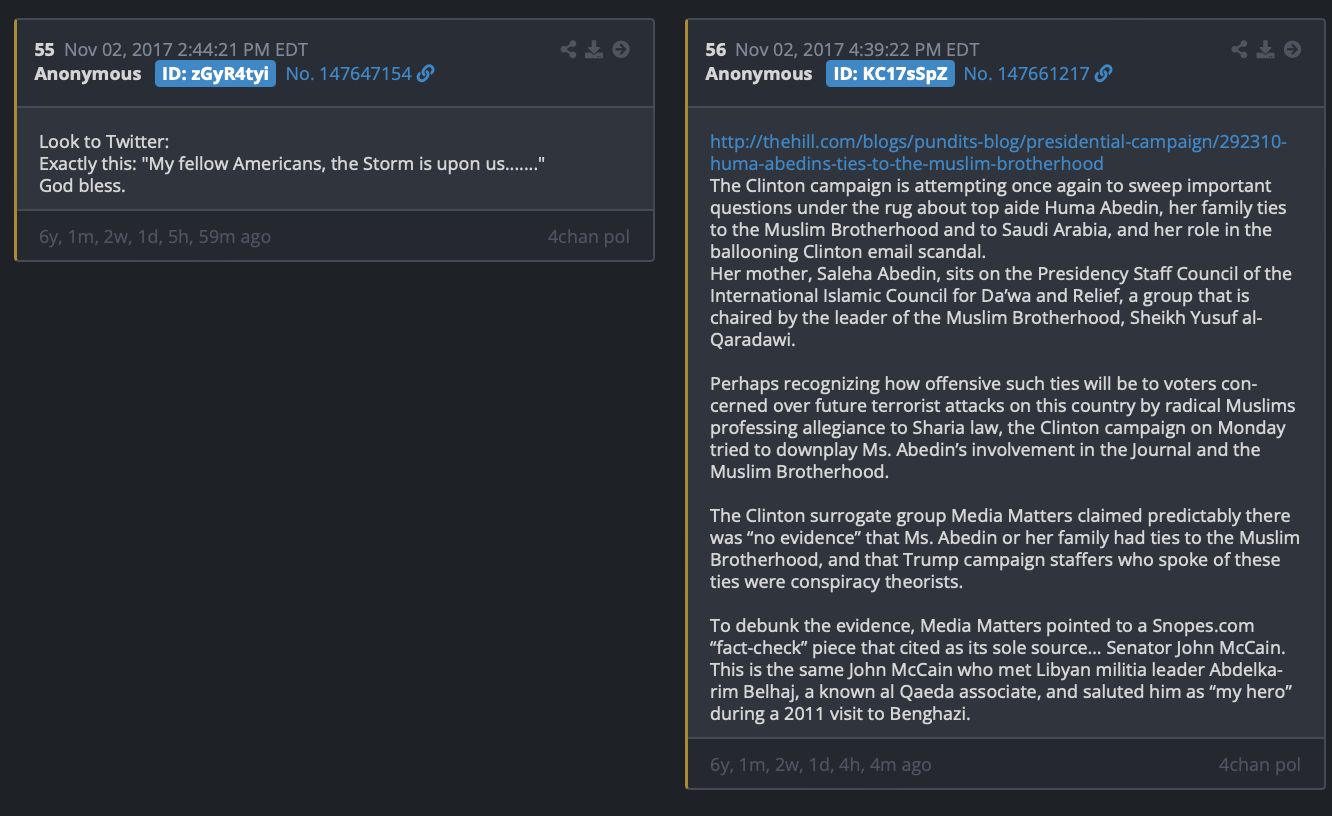This screenshot has width=1332, height=816.
Task: Click the share icon on post 55
Action: (x=568, y=49)
